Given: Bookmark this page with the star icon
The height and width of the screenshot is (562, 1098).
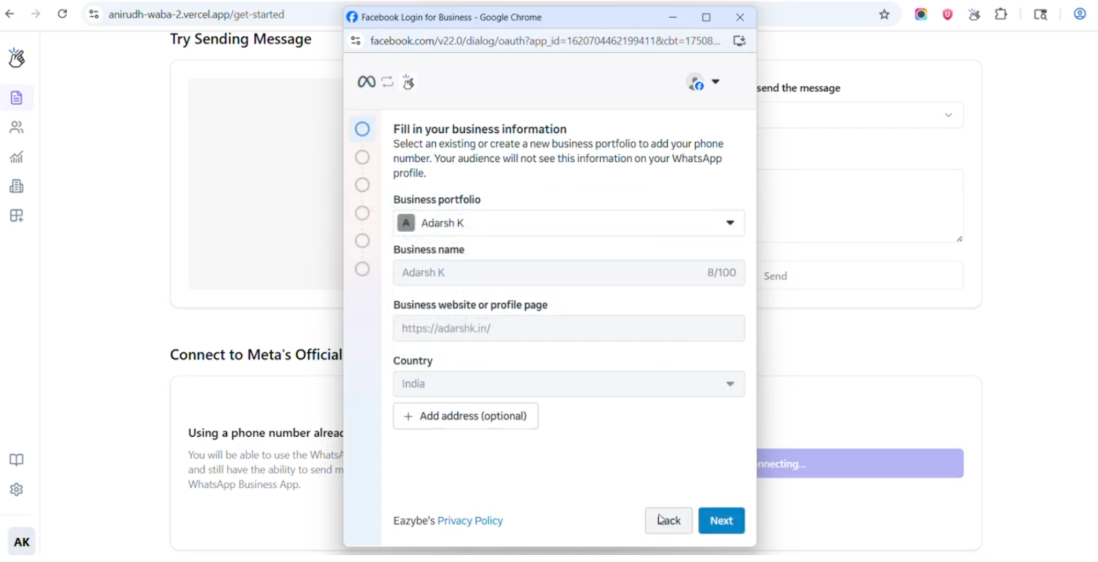Looking at the screenshot, I should click(884, 14).
